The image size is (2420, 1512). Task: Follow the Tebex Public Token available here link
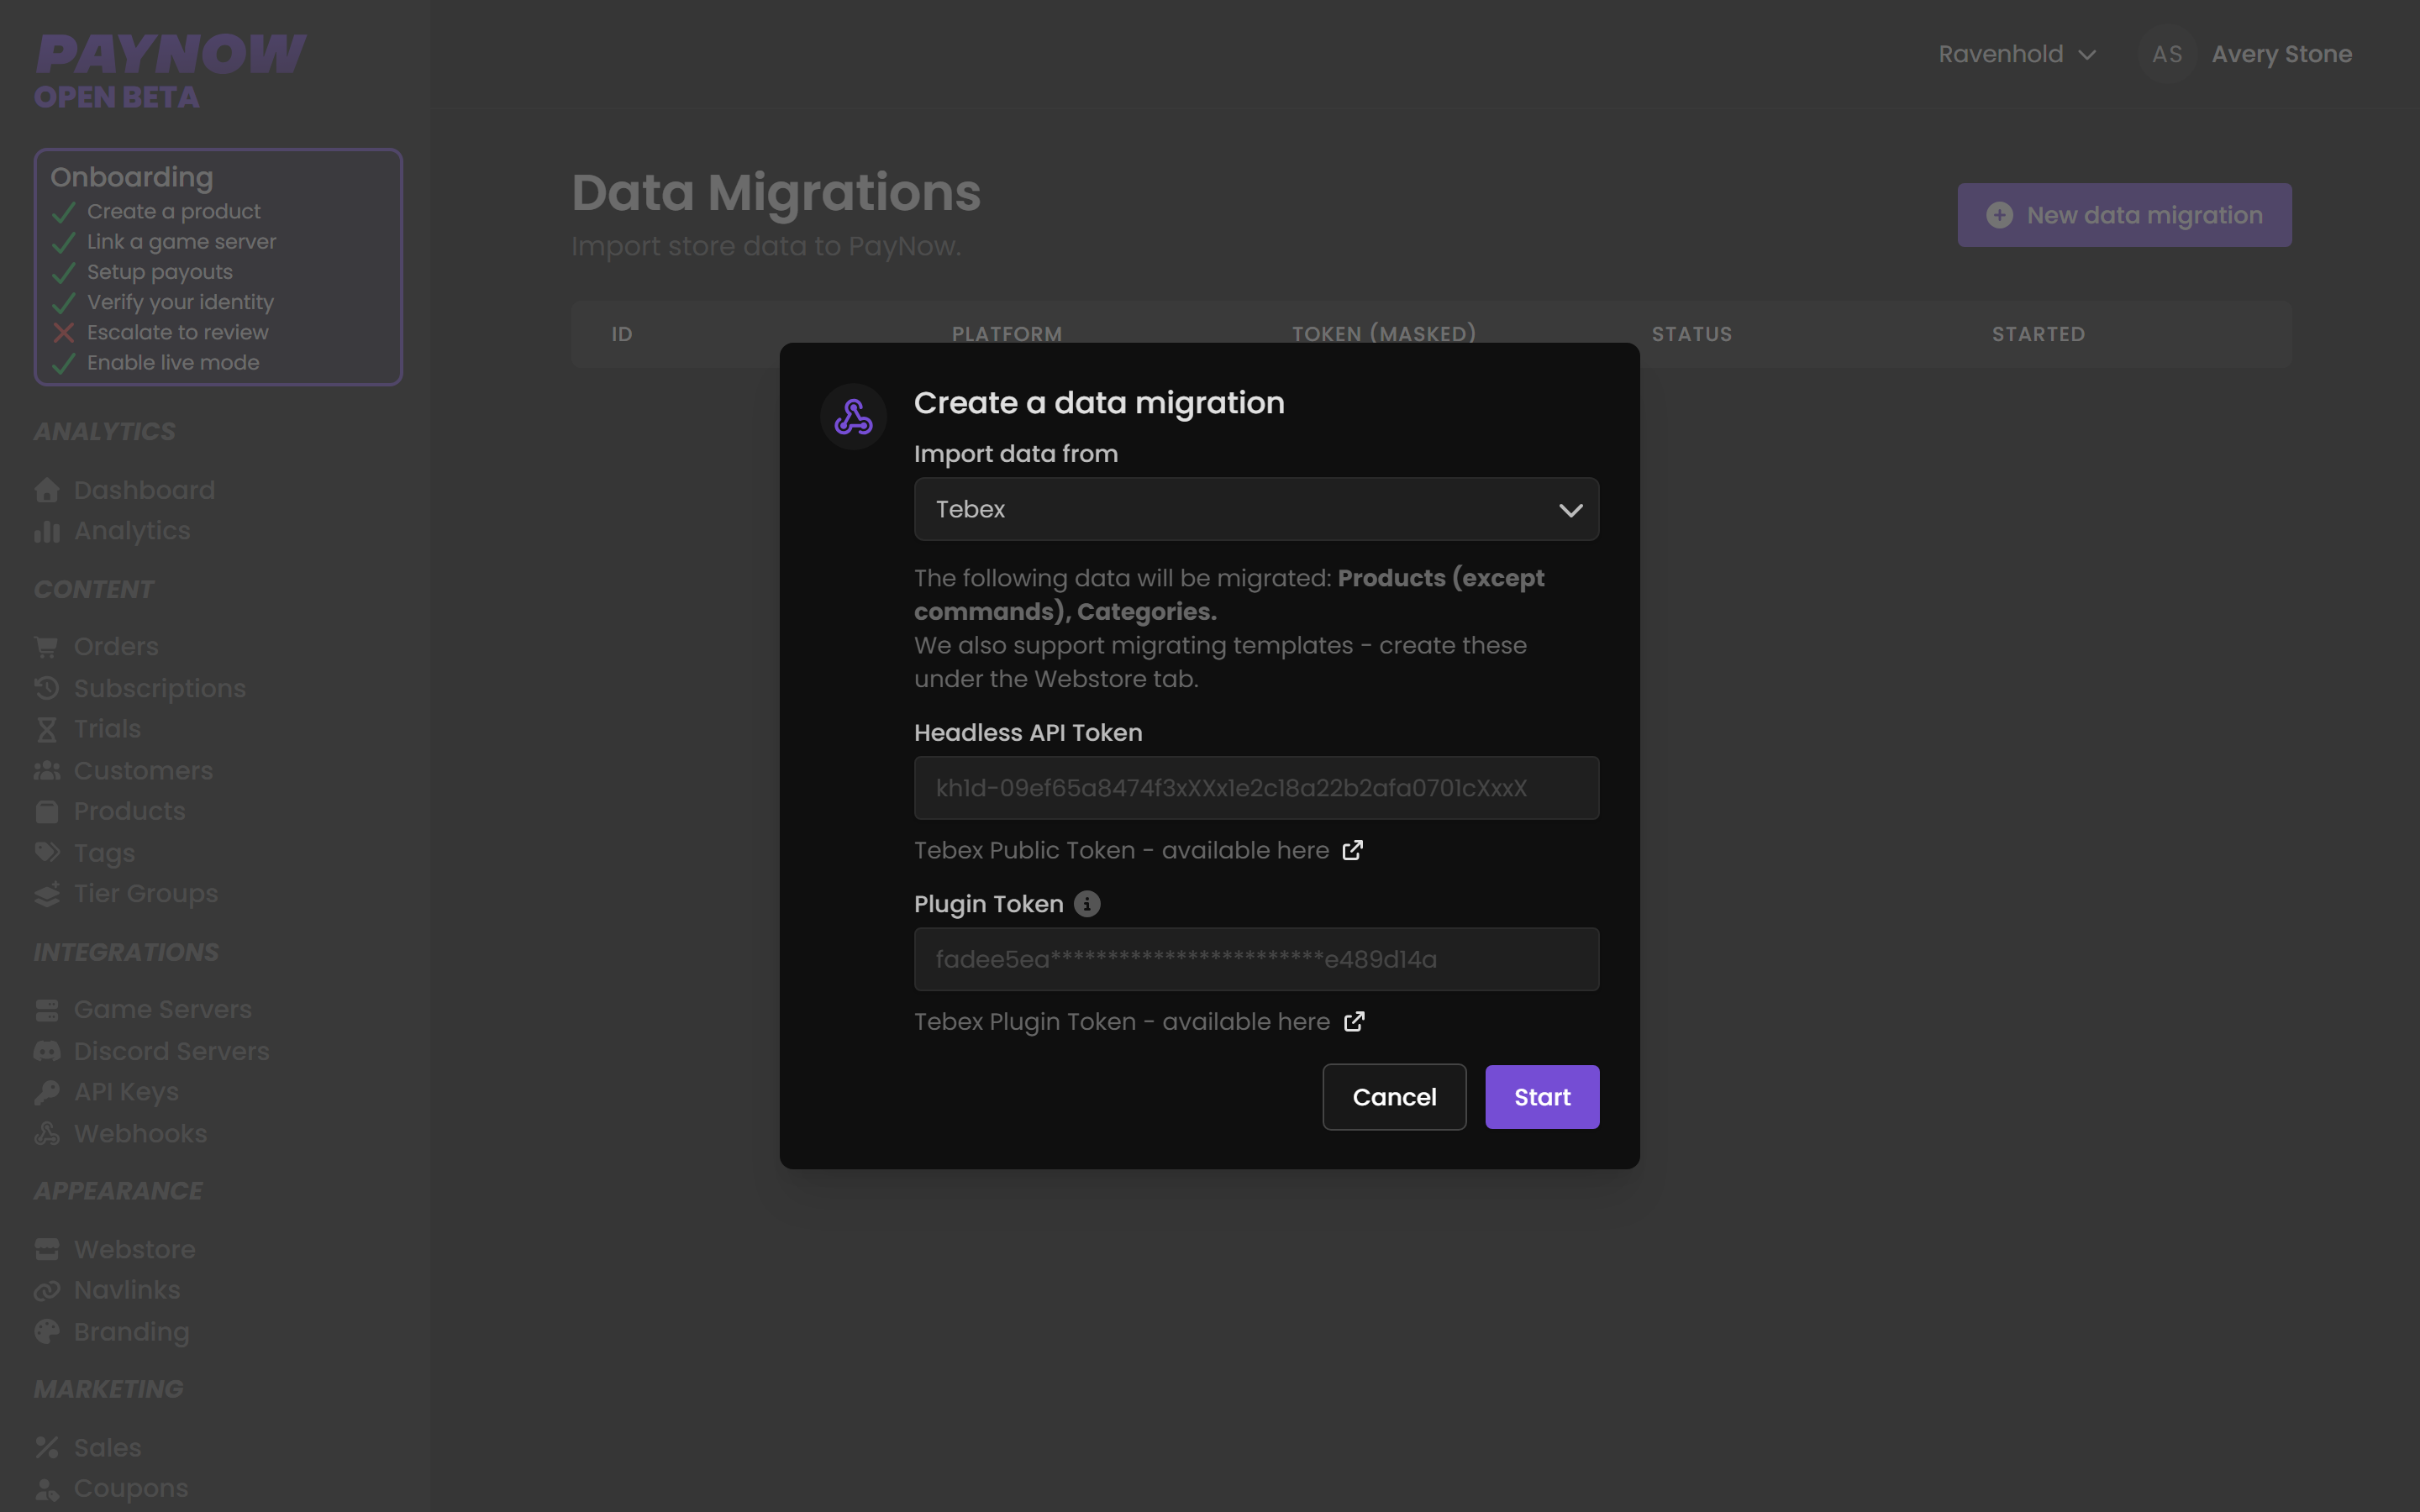coord(1138,850)
